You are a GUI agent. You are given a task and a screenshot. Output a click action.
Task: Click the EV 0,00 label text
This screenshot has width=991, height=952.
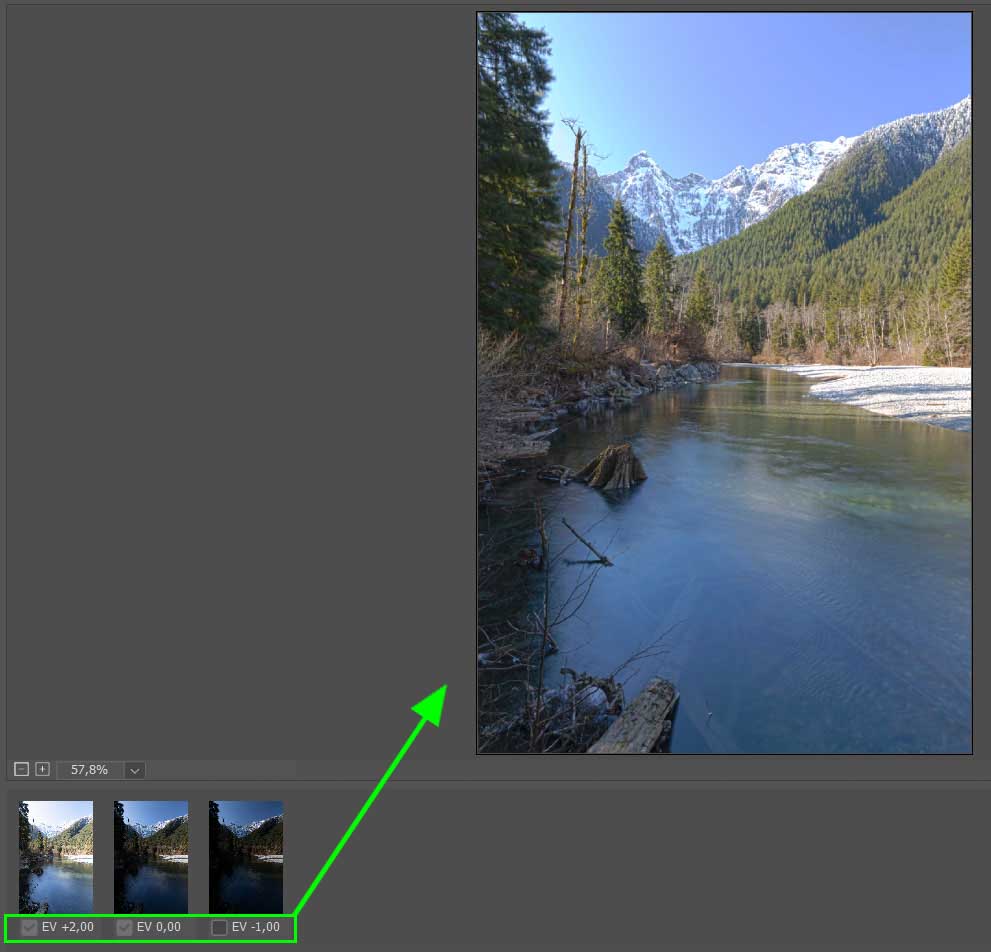[x=159, y=927]
